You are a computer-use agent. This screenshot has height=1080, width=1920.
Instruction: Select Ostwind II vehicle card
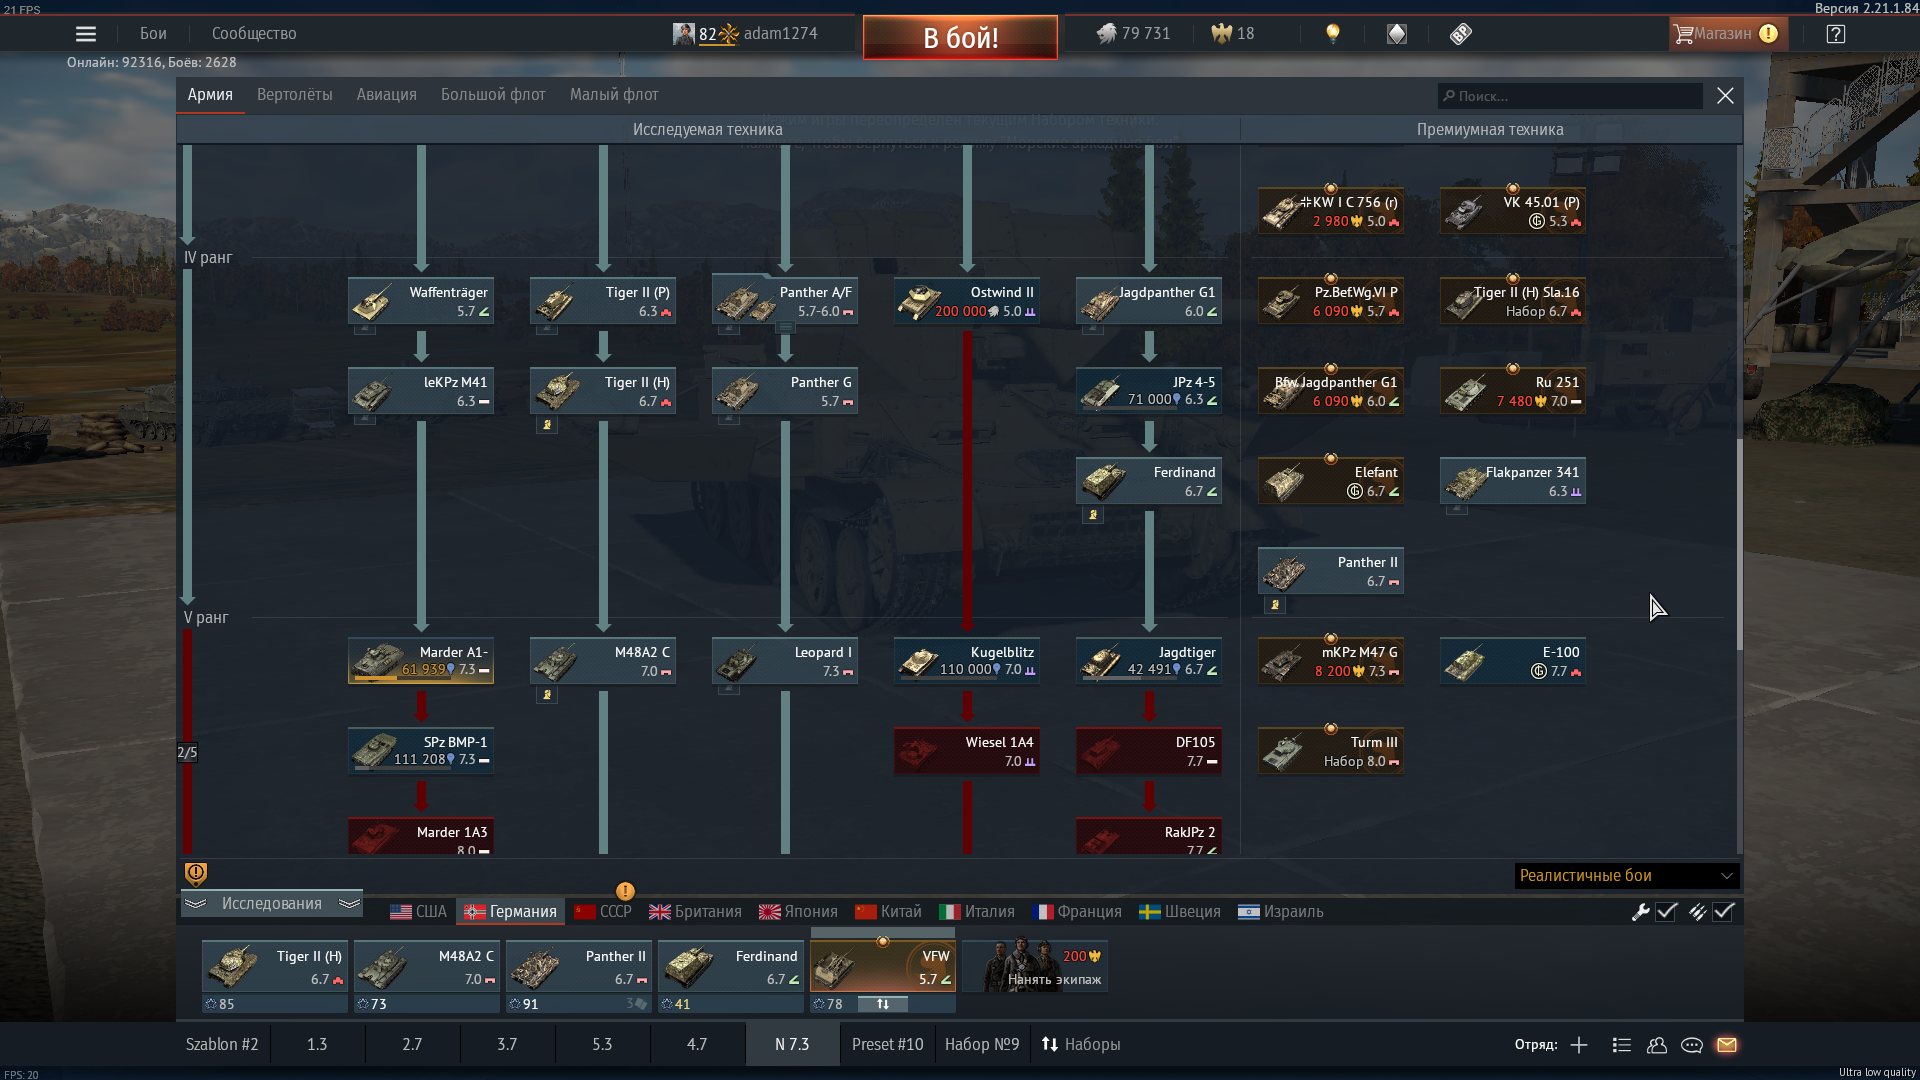coord(967,301)
